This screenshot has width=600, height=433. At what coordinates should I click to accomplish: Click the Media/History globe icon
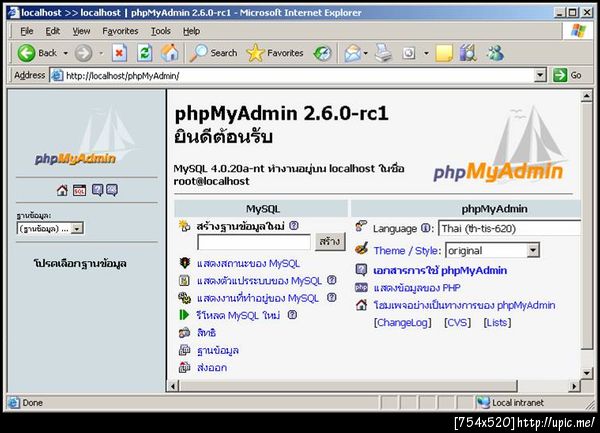322,53
